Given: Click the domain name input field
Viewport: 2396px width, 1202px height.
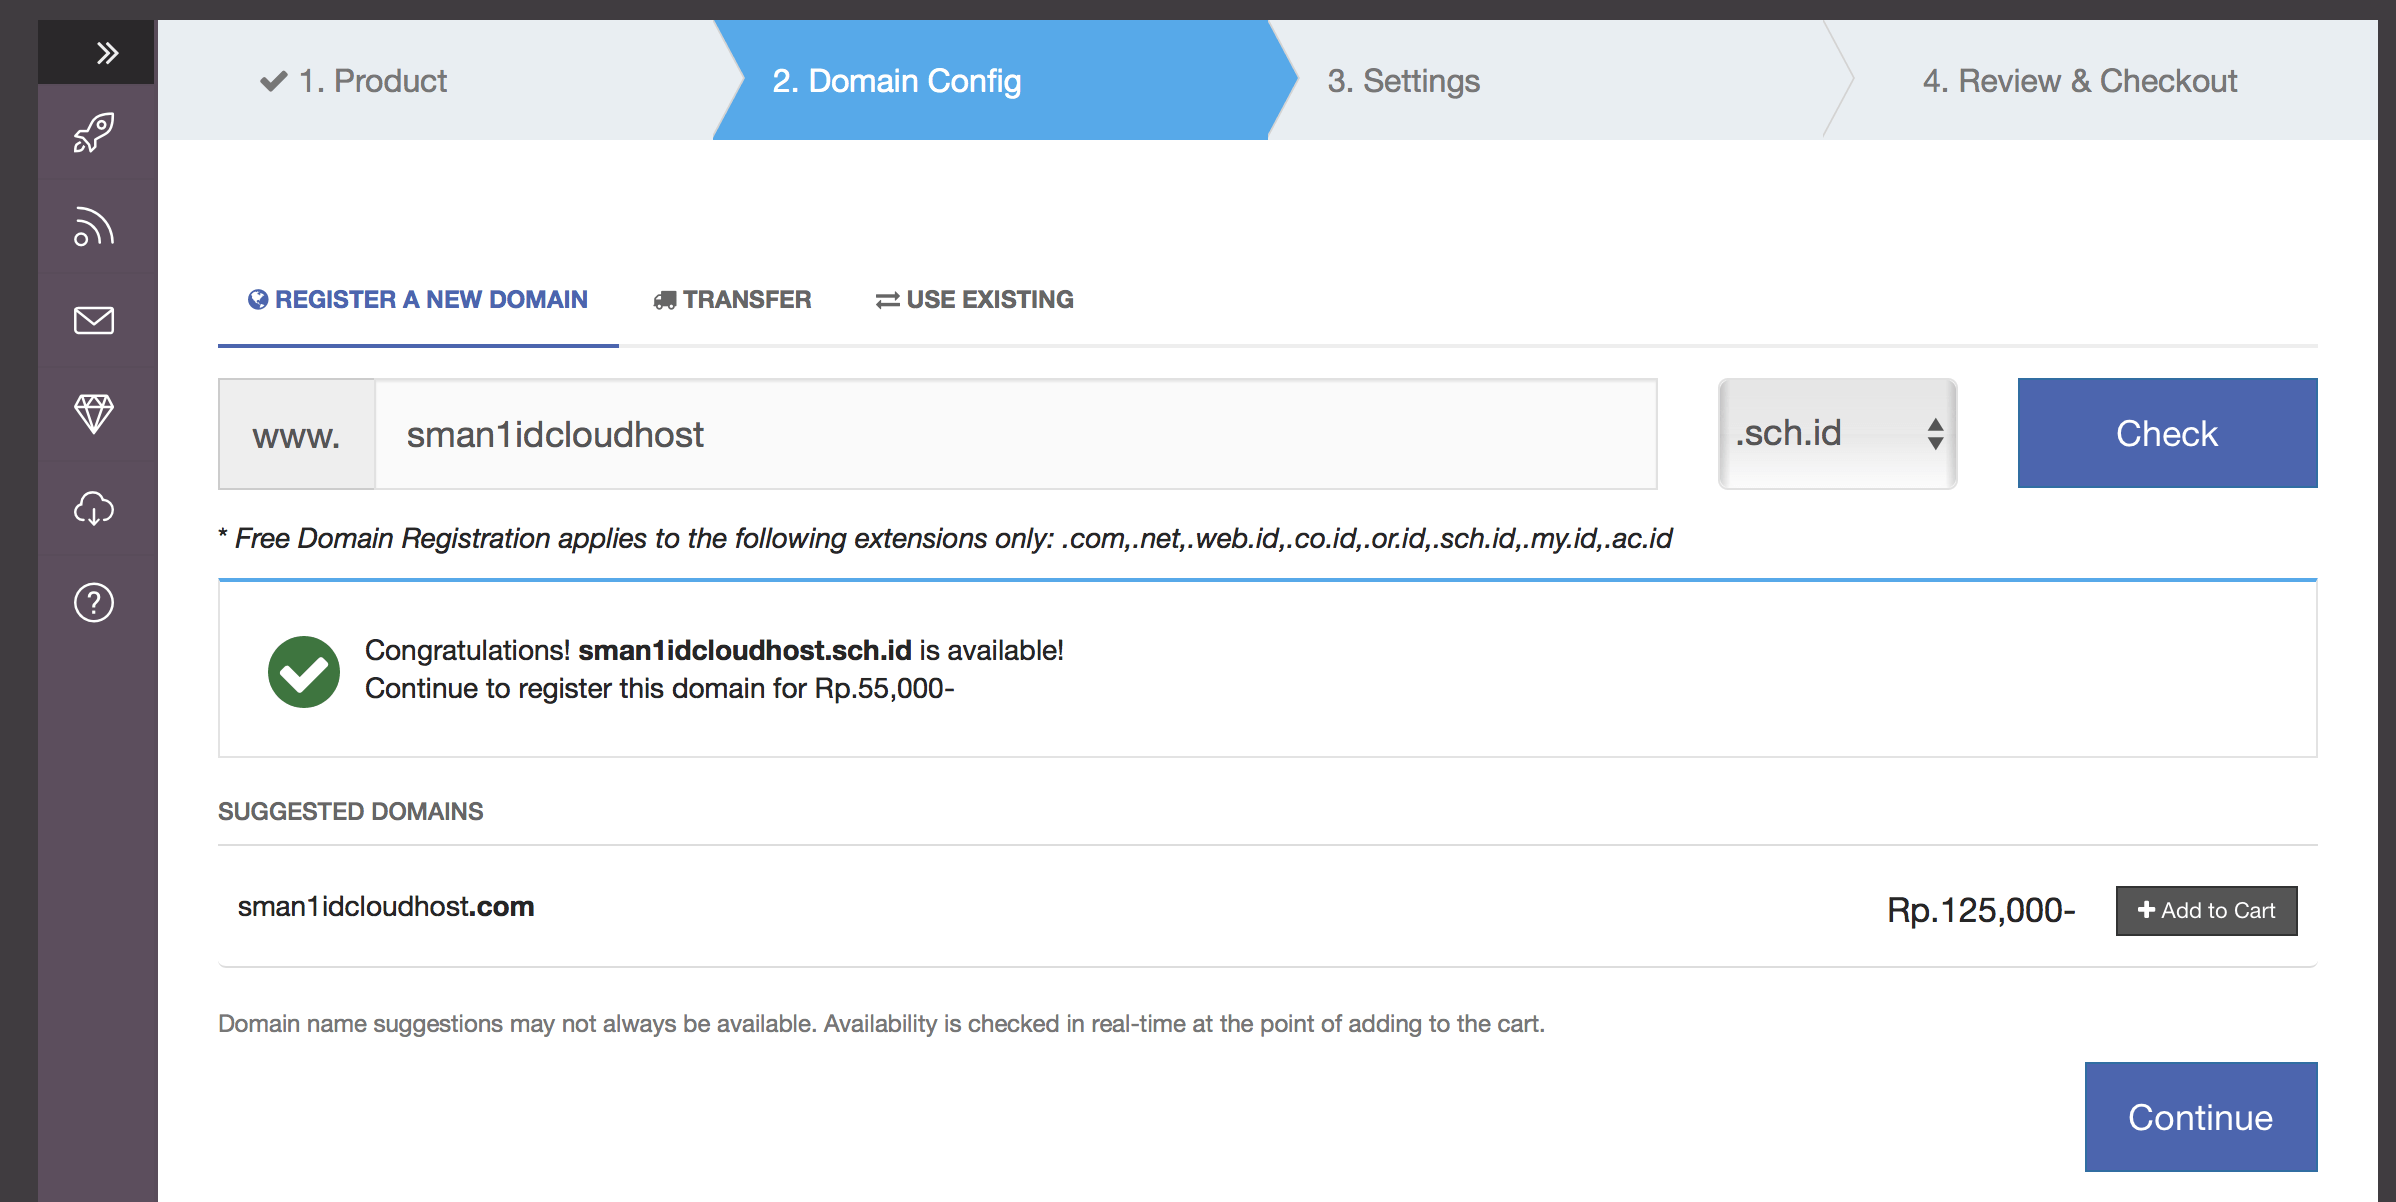Looking at the screenshot, I should [1015, 434].
